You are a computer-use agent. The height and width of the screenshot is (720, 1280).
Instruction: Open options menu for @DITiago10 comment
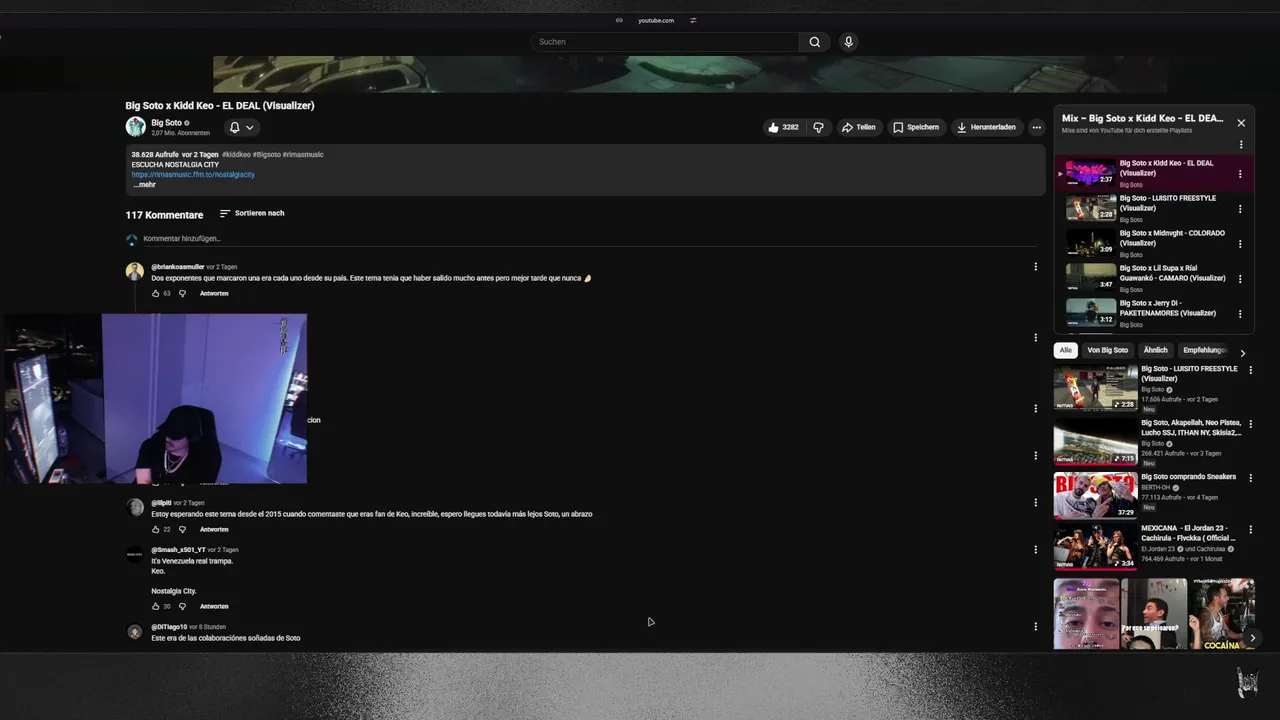[1036, 627]
